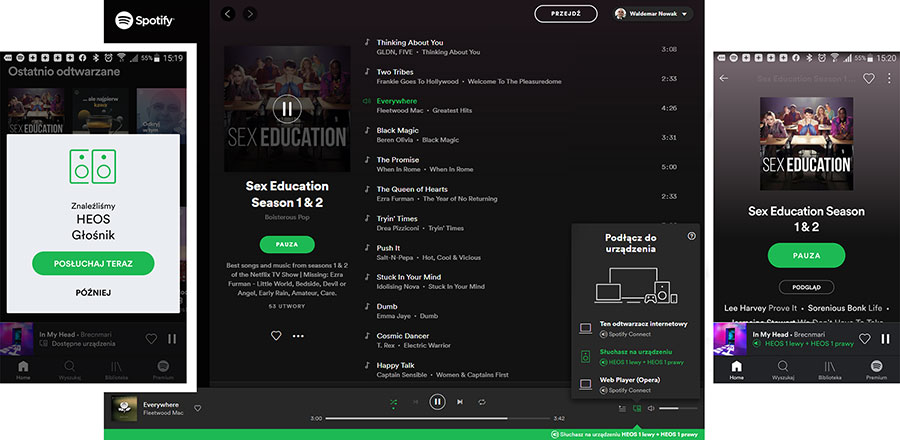Click the connect to device icon

point(636,408)
